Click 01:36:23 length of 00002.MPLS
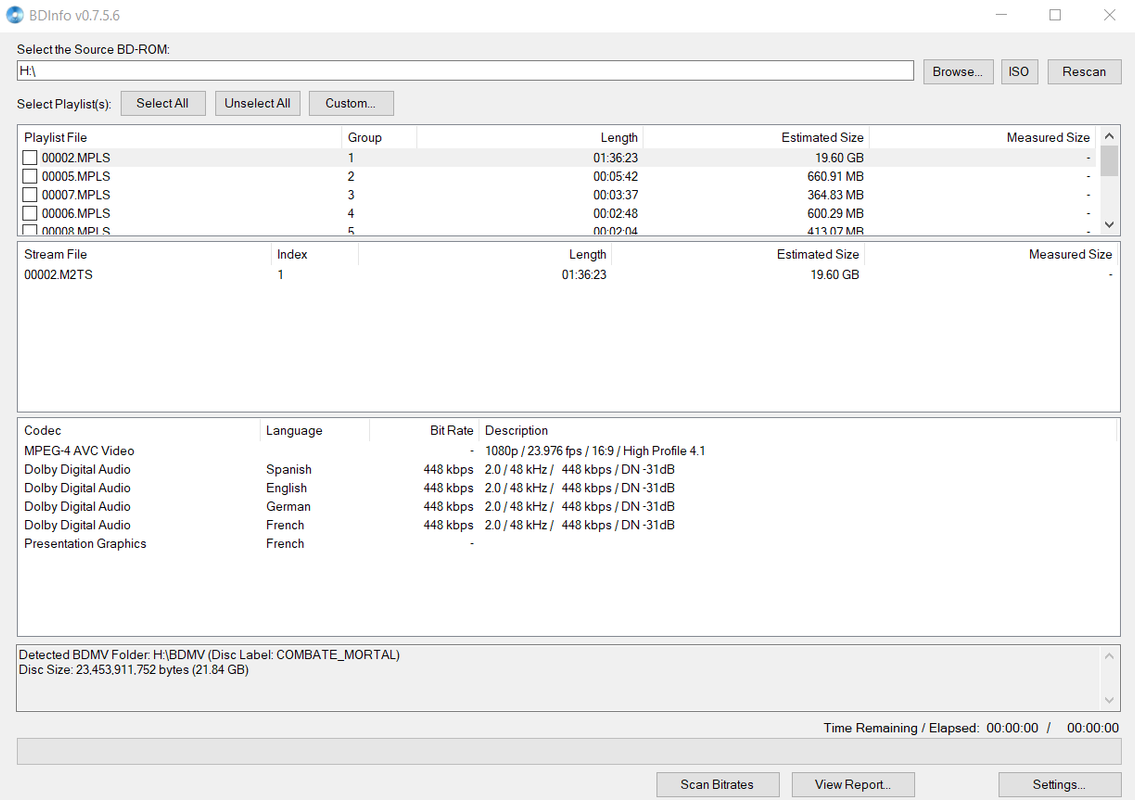 click(x=615, y=158)
